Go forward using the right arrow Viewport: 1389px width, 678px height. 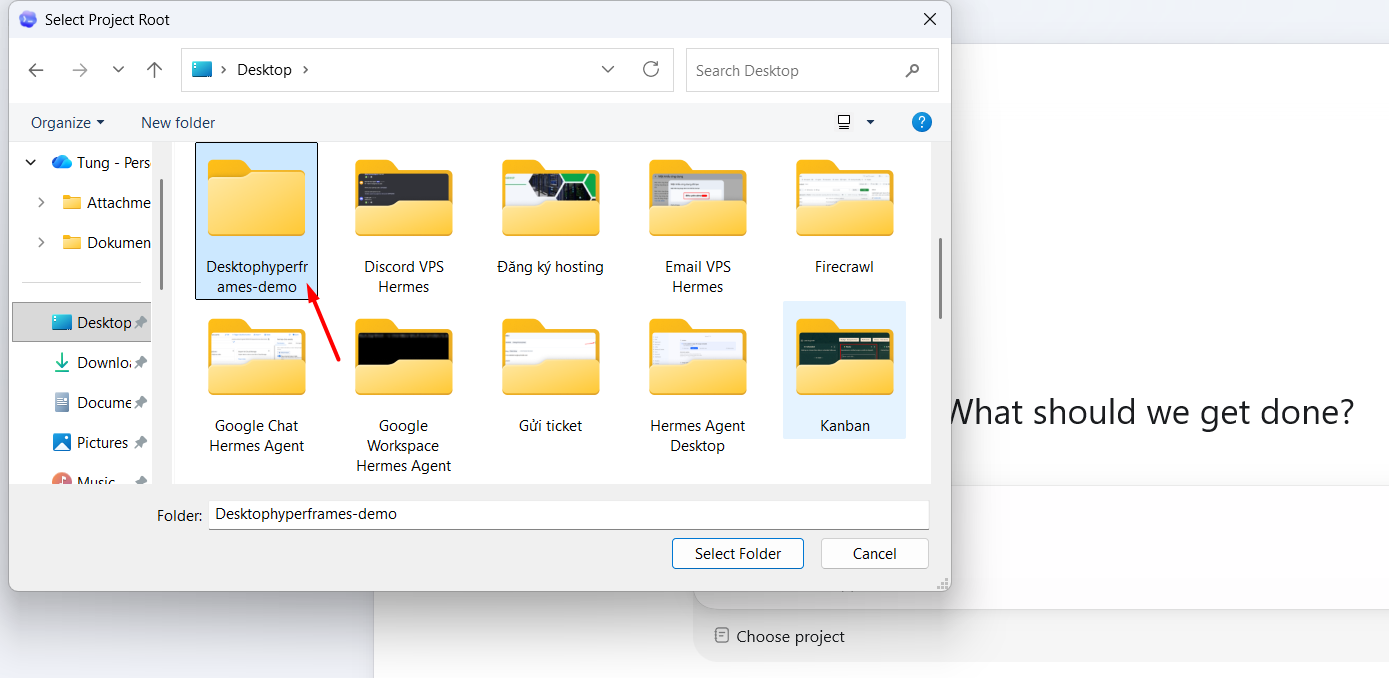click(80, 70)
